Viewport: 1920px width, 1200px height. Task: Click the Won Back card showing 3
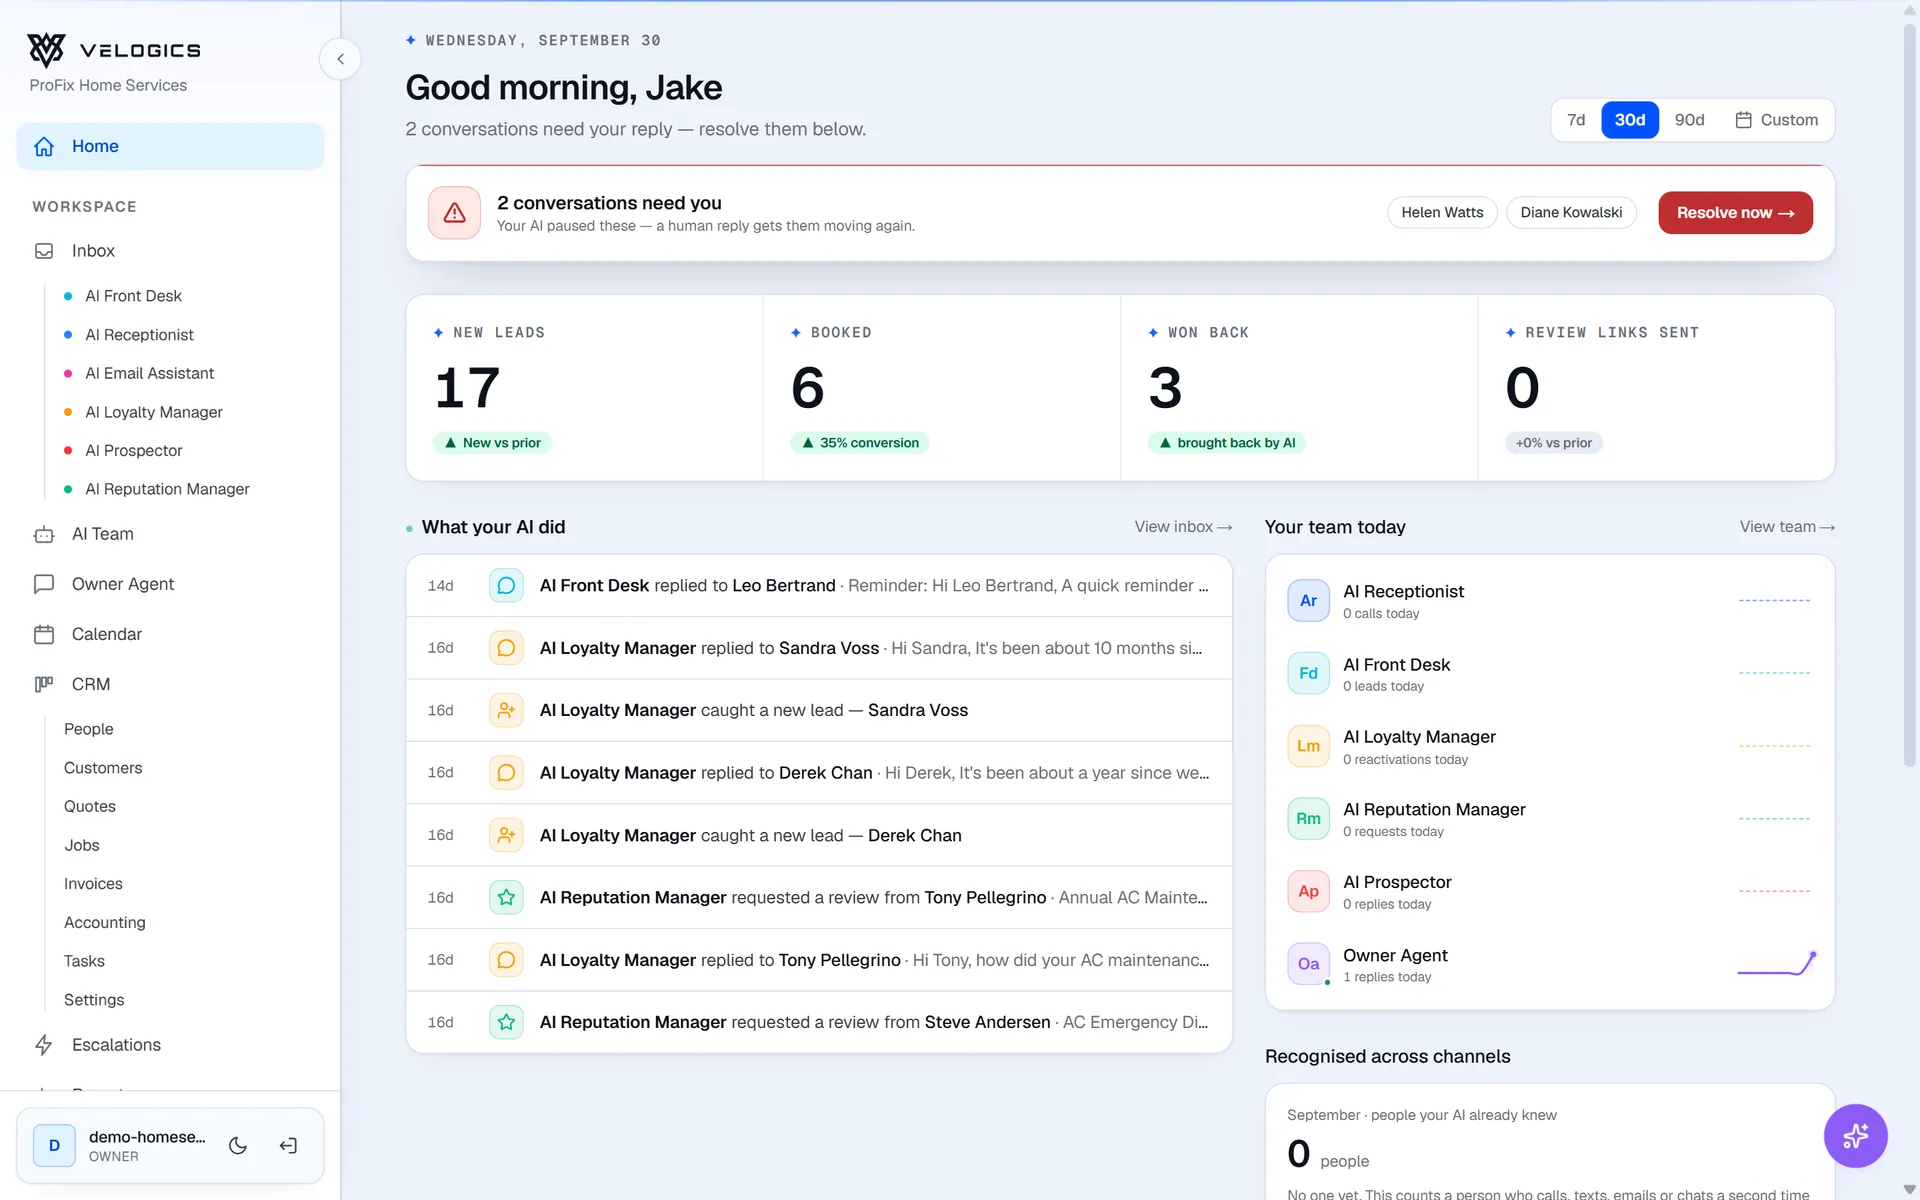click(x=1299, y=388)
